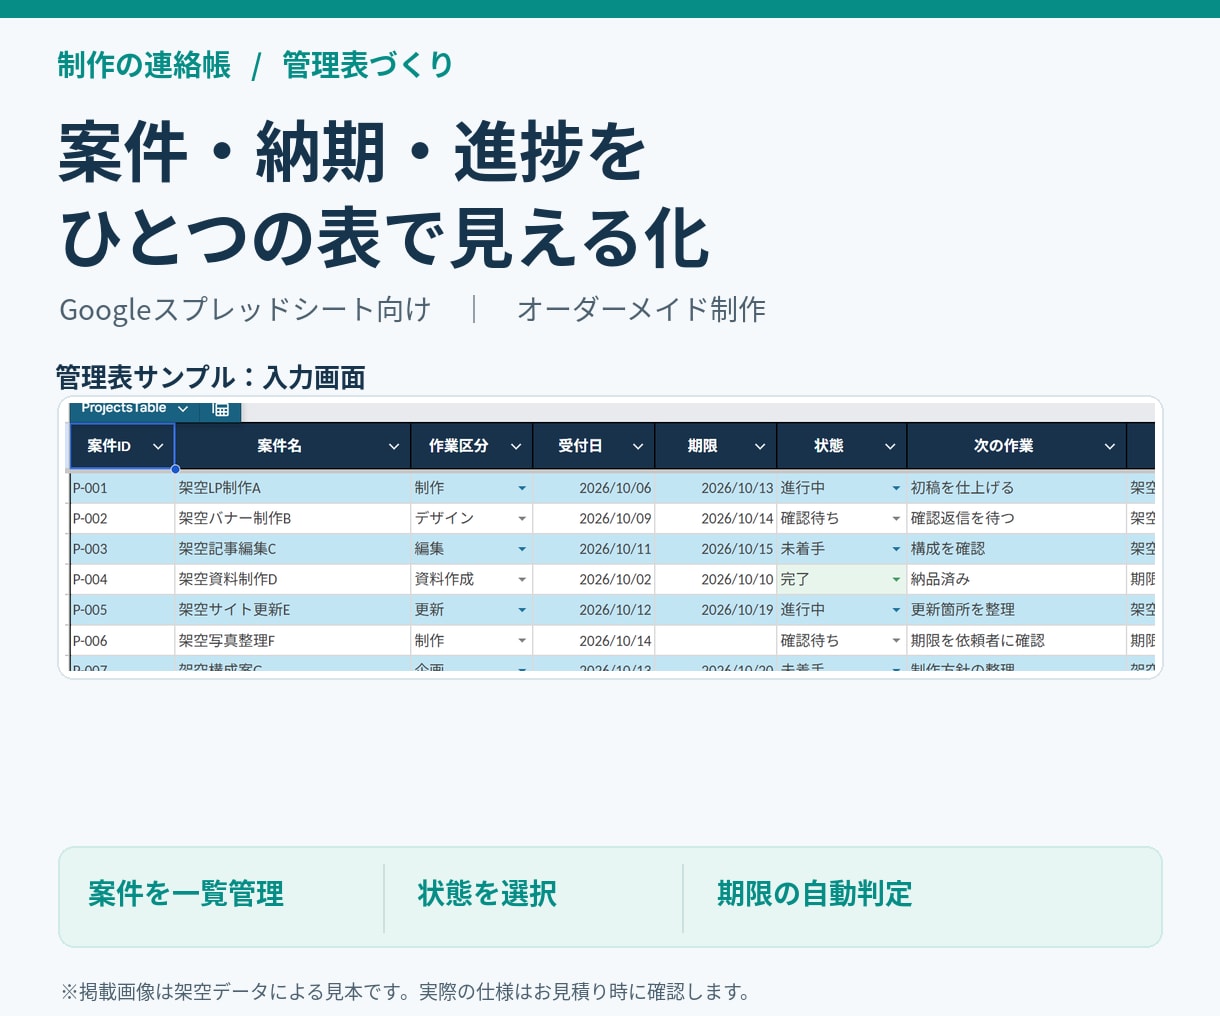Select the 受付日 2026/10/09 cell
Screen dimensions: 1220x1016
pos(594,518)
